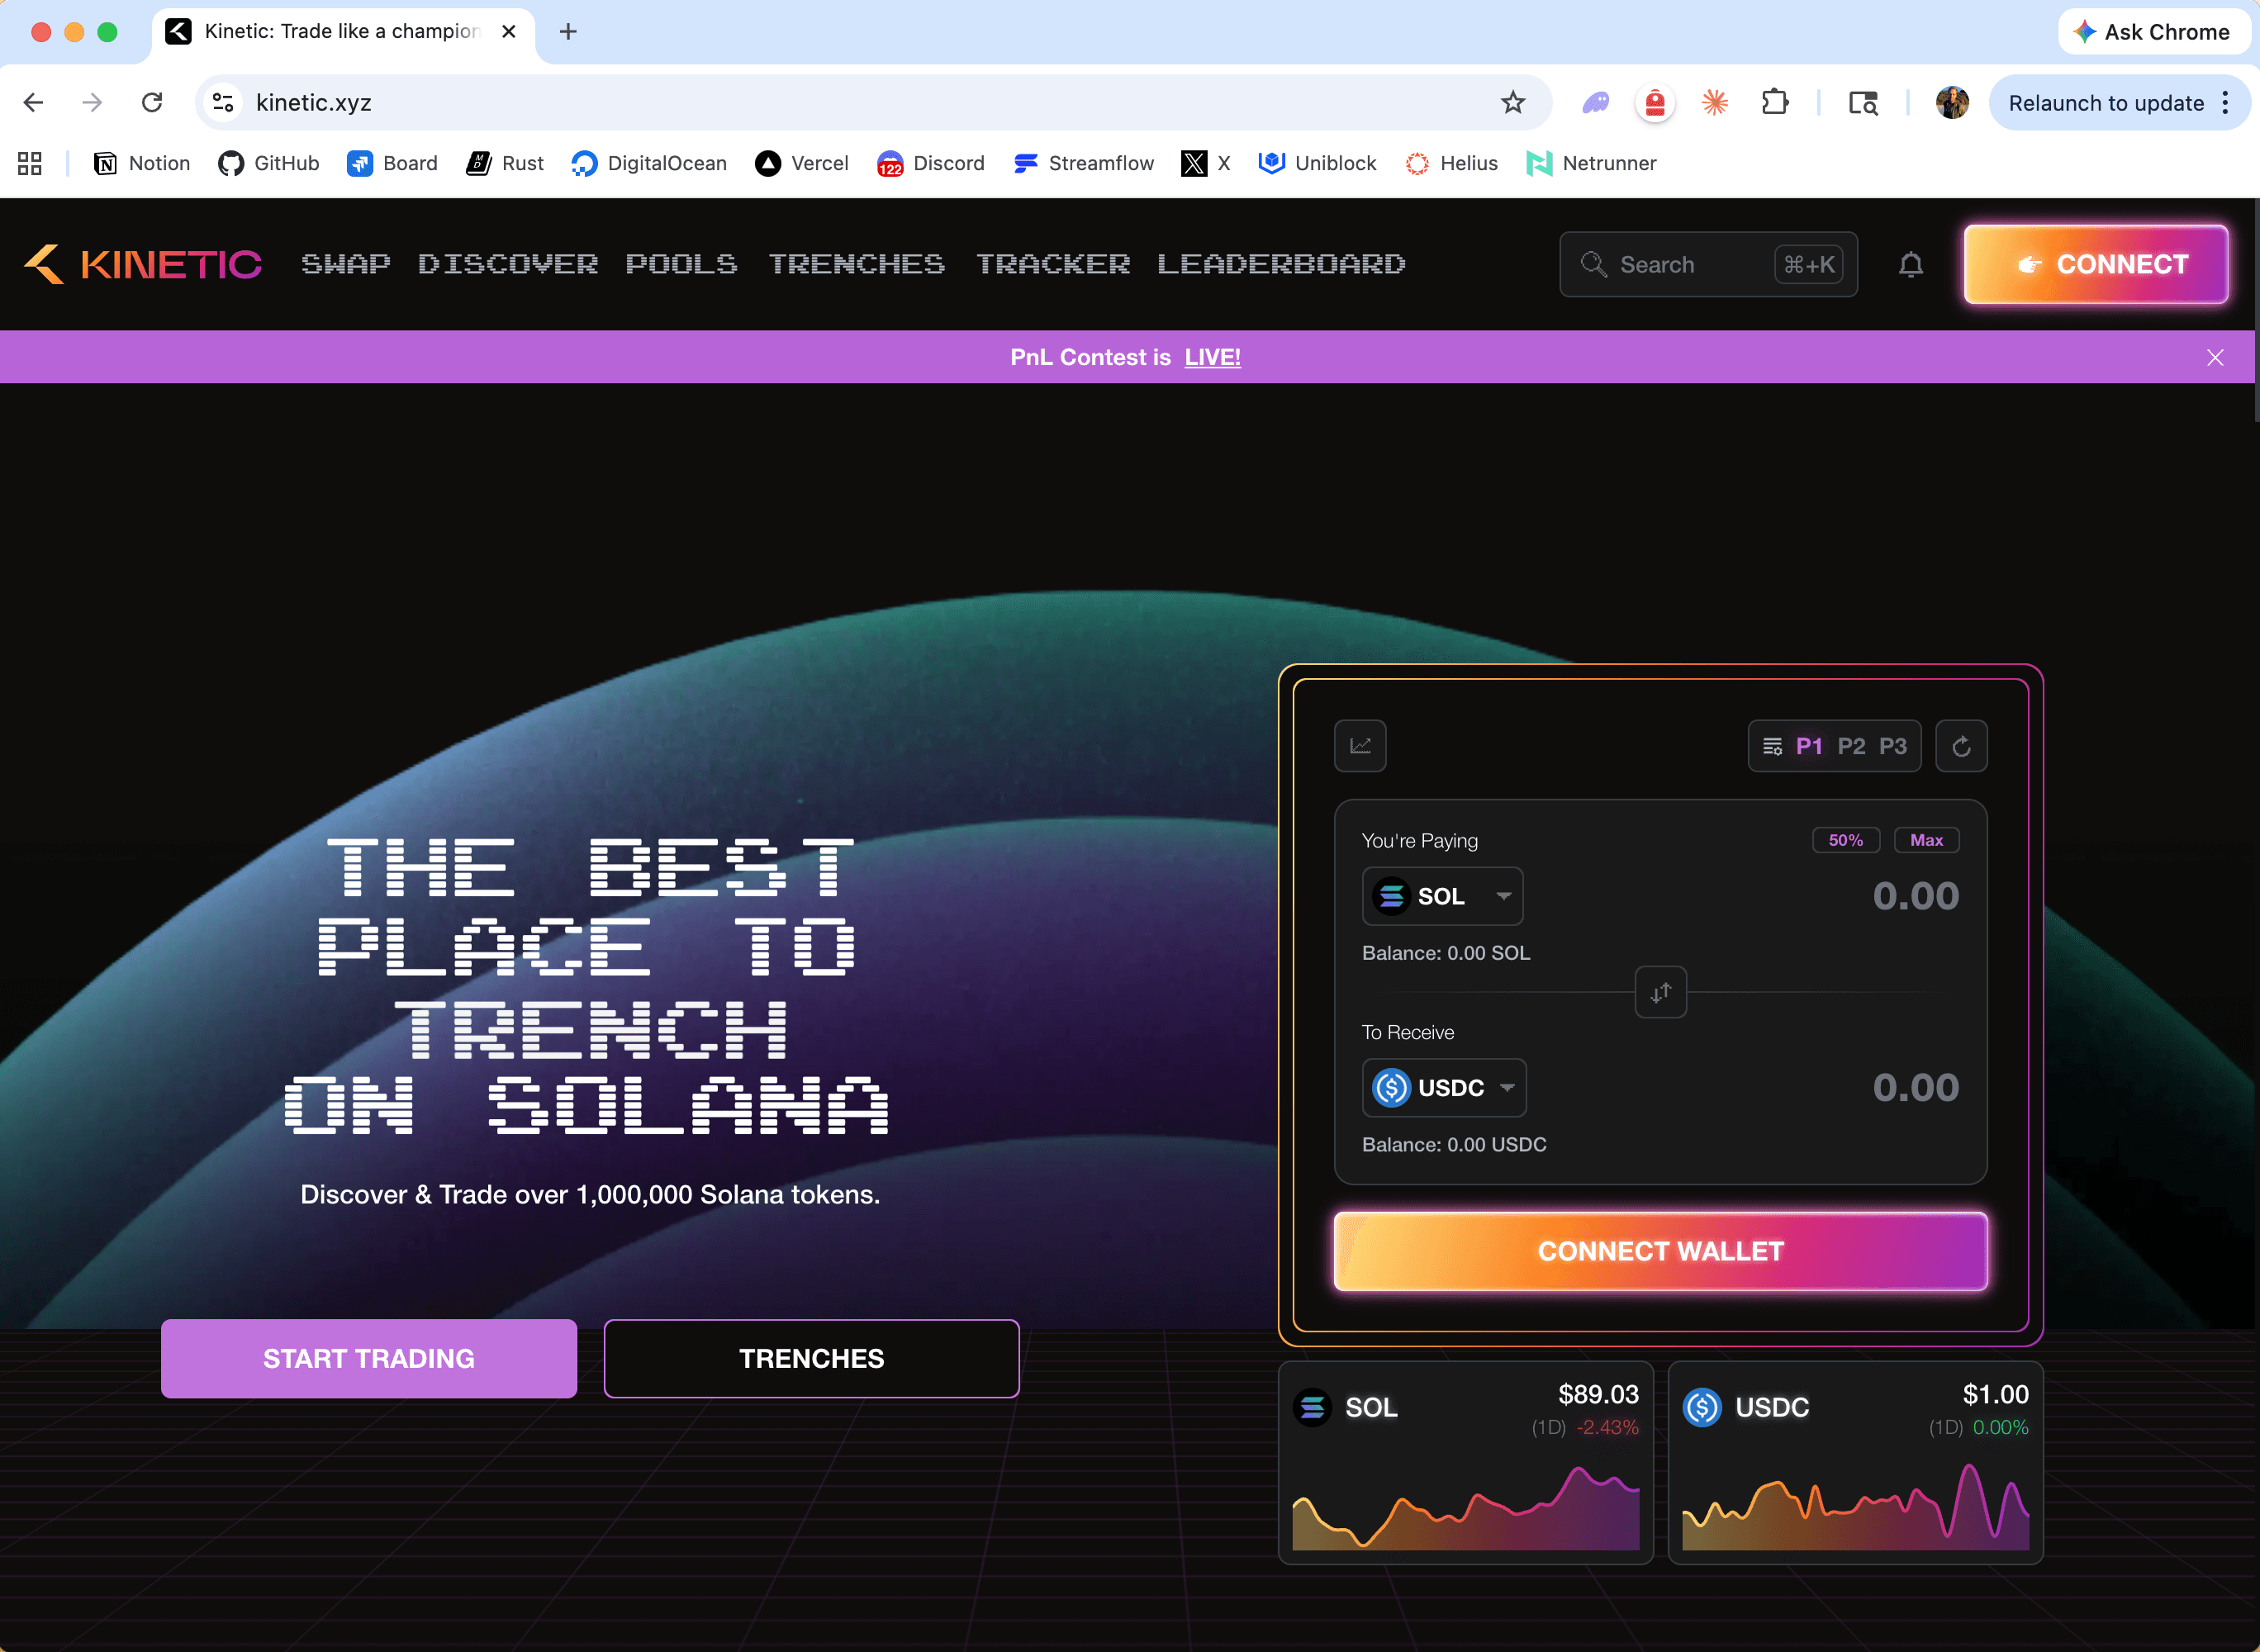Refresh swap quotes with the reload icon
Viewport: 2260px width, 1652px height.
point(1961,746)
